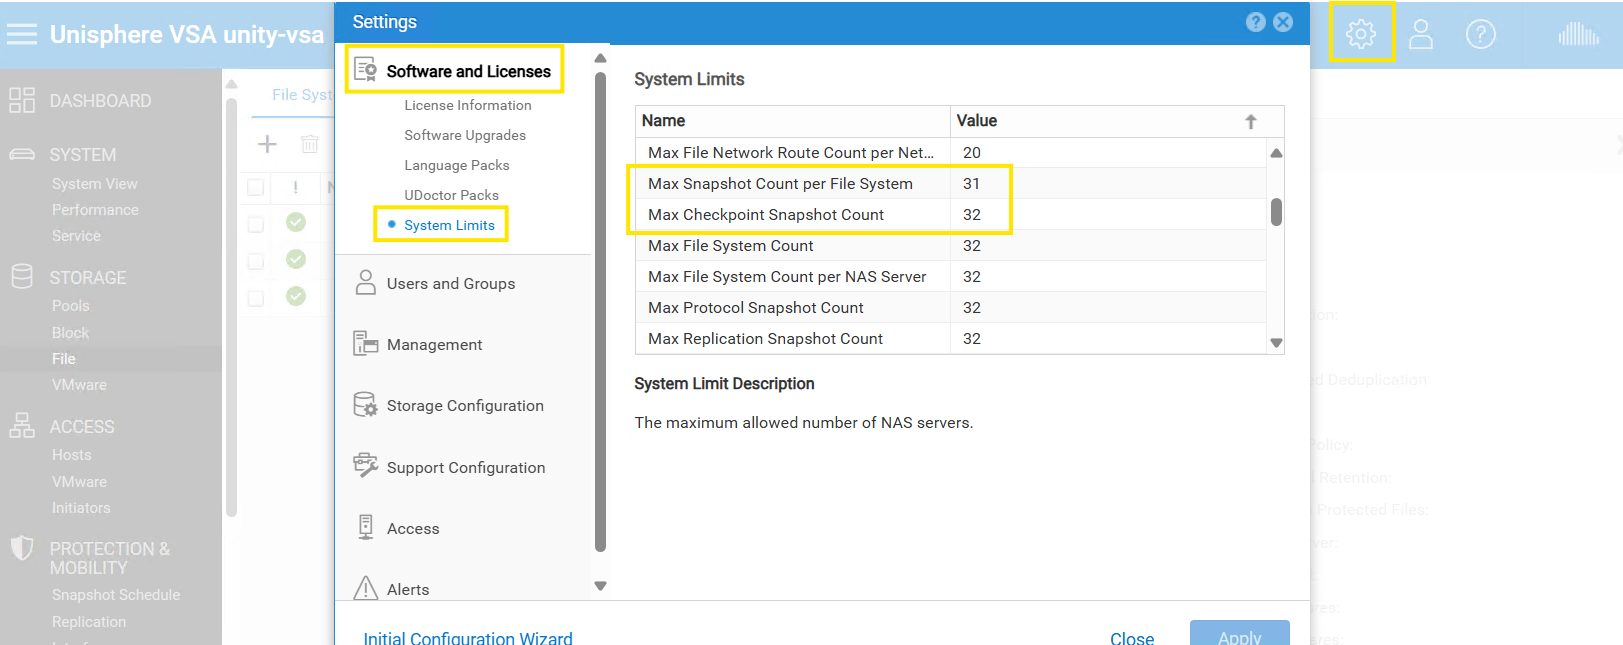Open Hosts under Access
This screenshot has height=645, width=1623.
point(71,455)
